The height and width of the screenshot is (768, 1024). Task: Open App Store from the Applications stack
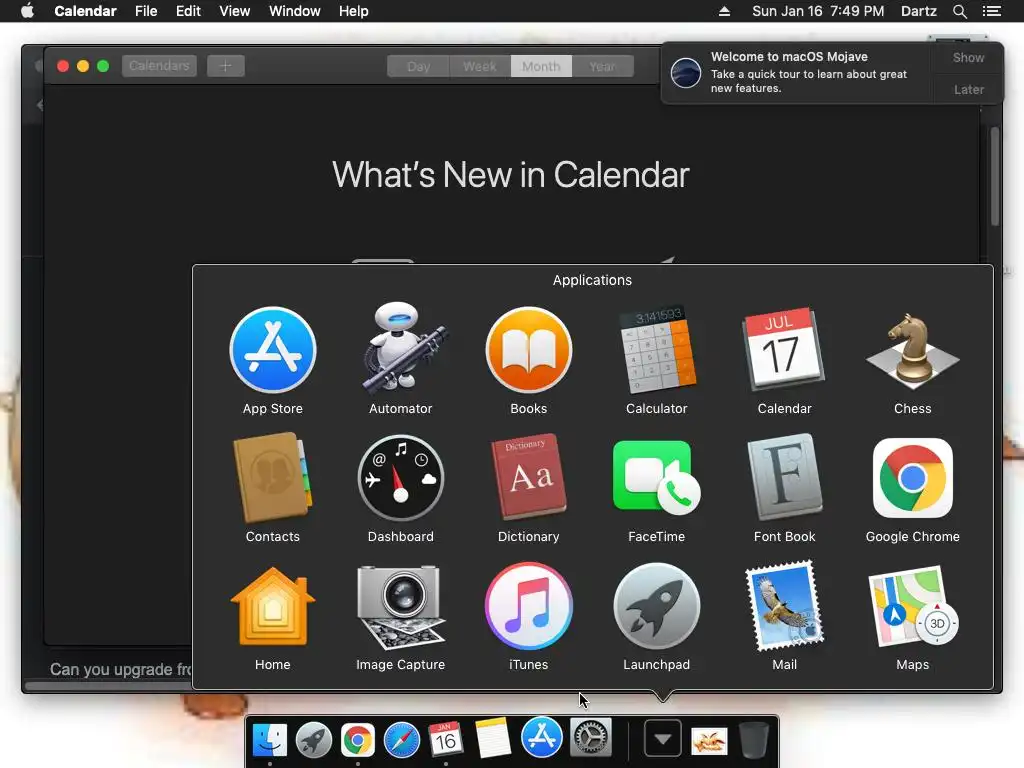pos(273,351)
